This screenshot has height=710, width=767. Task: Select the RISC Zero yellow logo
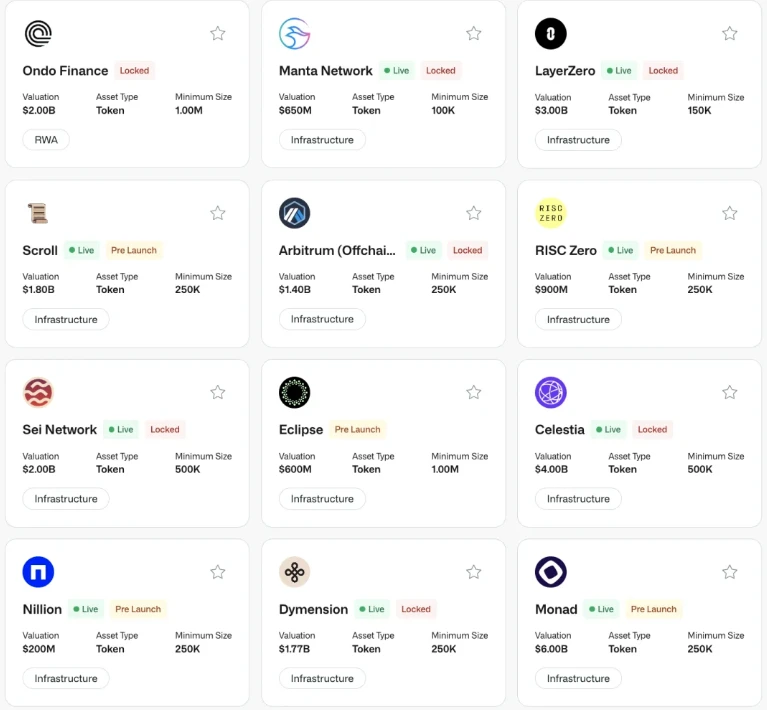pos(551,213)
